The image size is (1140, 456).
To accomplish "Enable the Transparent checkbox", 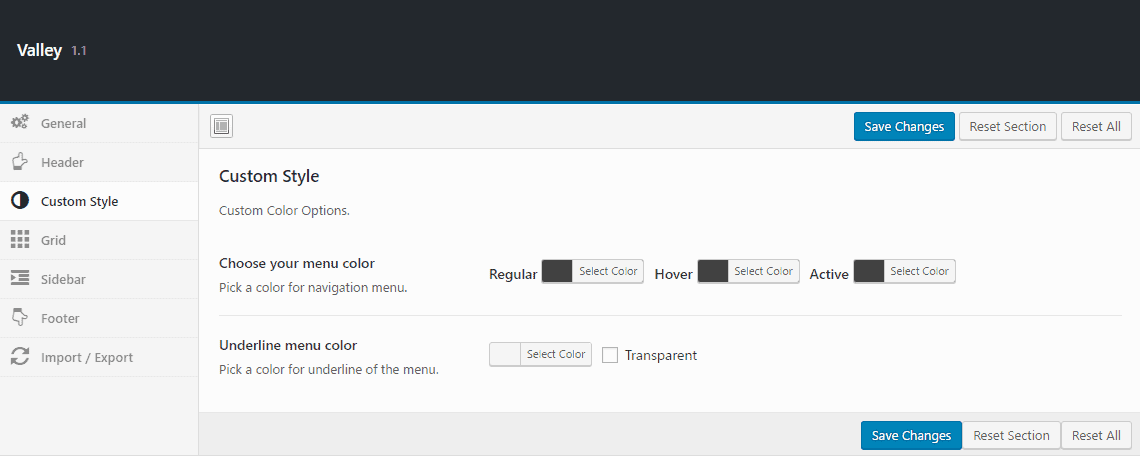I will (610, 355).
